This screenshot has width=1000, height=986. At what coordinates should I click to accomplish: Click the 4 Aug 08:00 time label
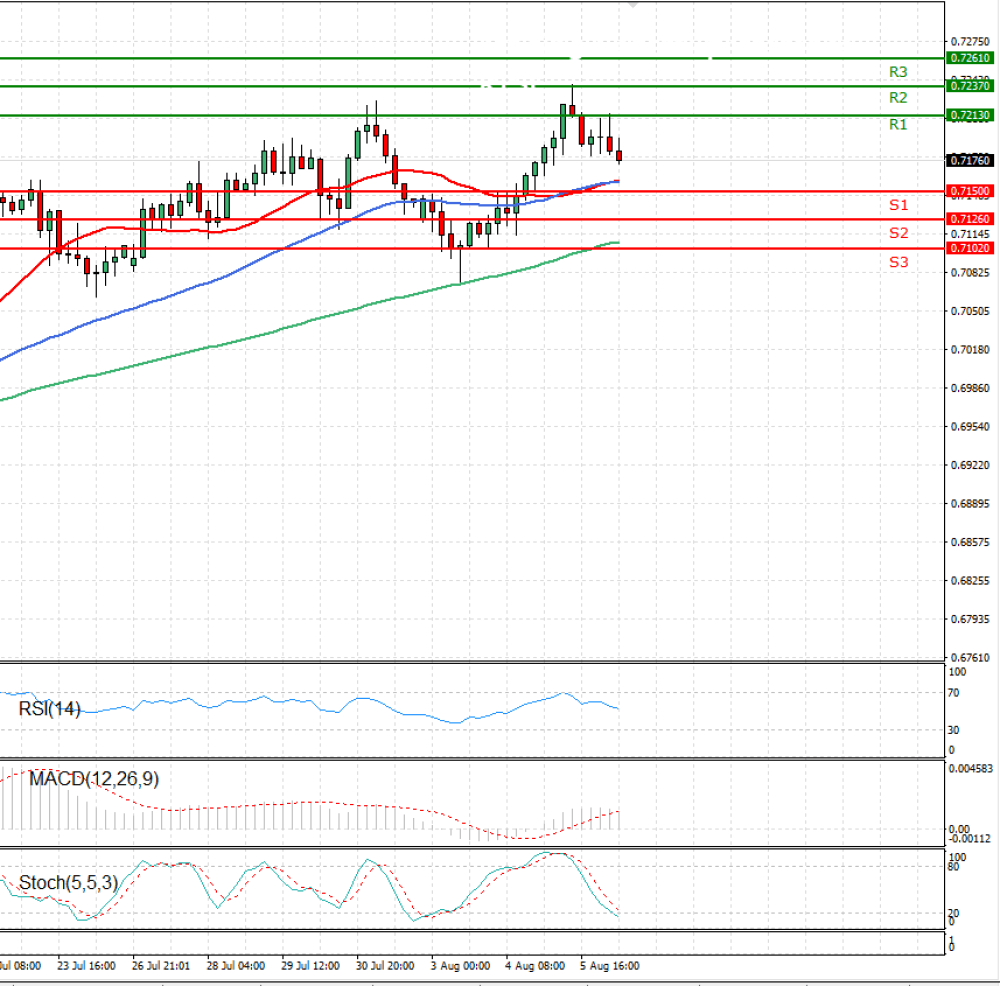pyautogui.click(x=534, y=966)
